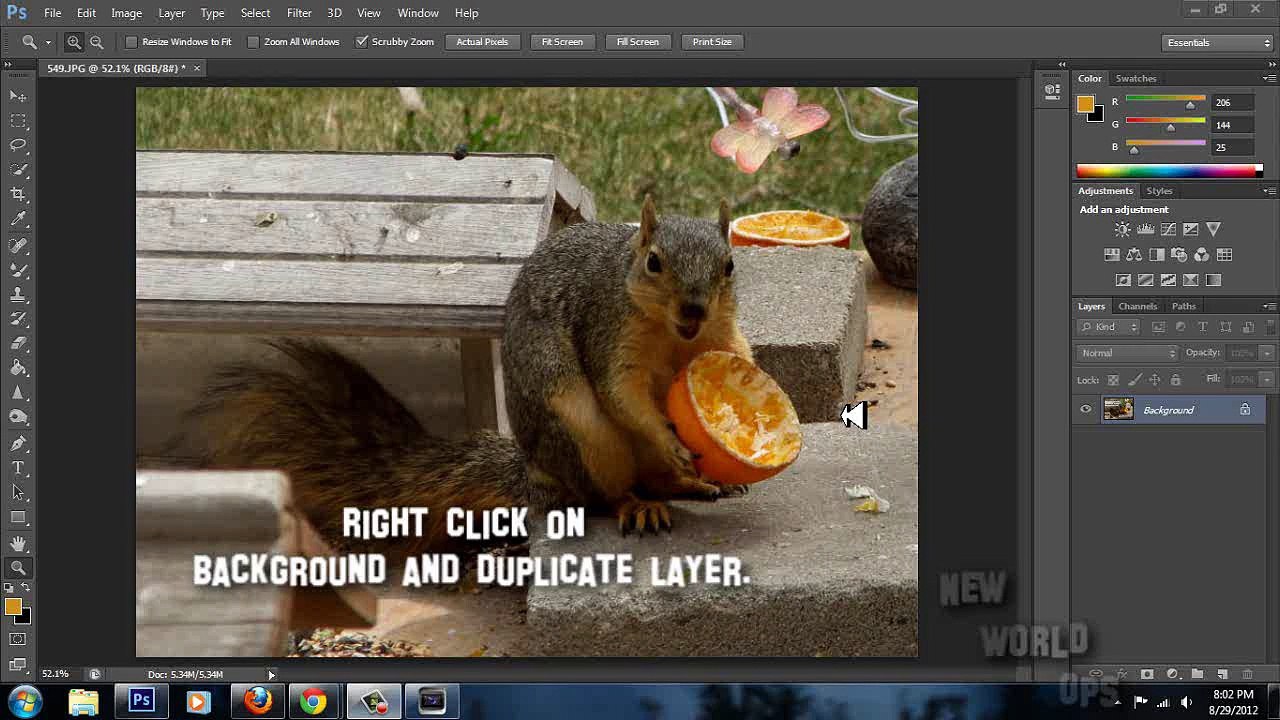Image resolution: width=1280 pixels, height=720 pixels.
Task: Switch to the Swatches tab
Action: 1136,78
